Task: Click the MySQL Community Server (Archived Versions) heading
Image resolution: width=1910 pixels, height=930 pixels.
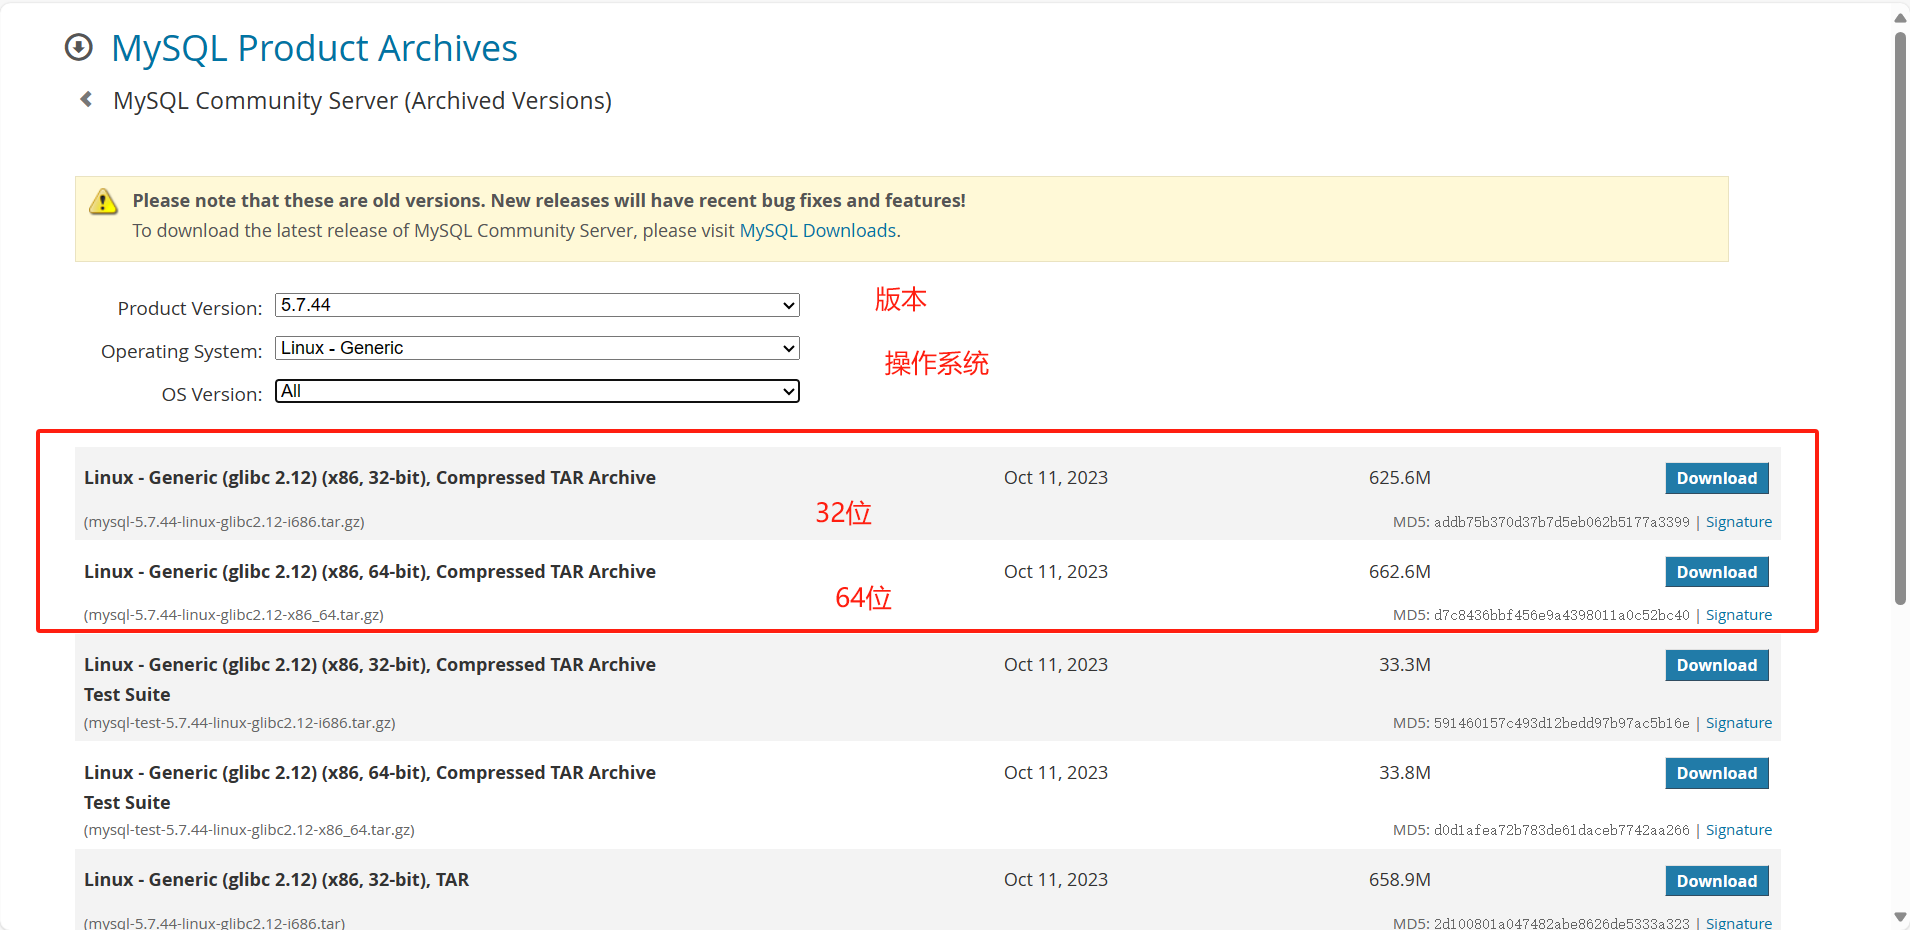Action: click(x=362, y=101)
